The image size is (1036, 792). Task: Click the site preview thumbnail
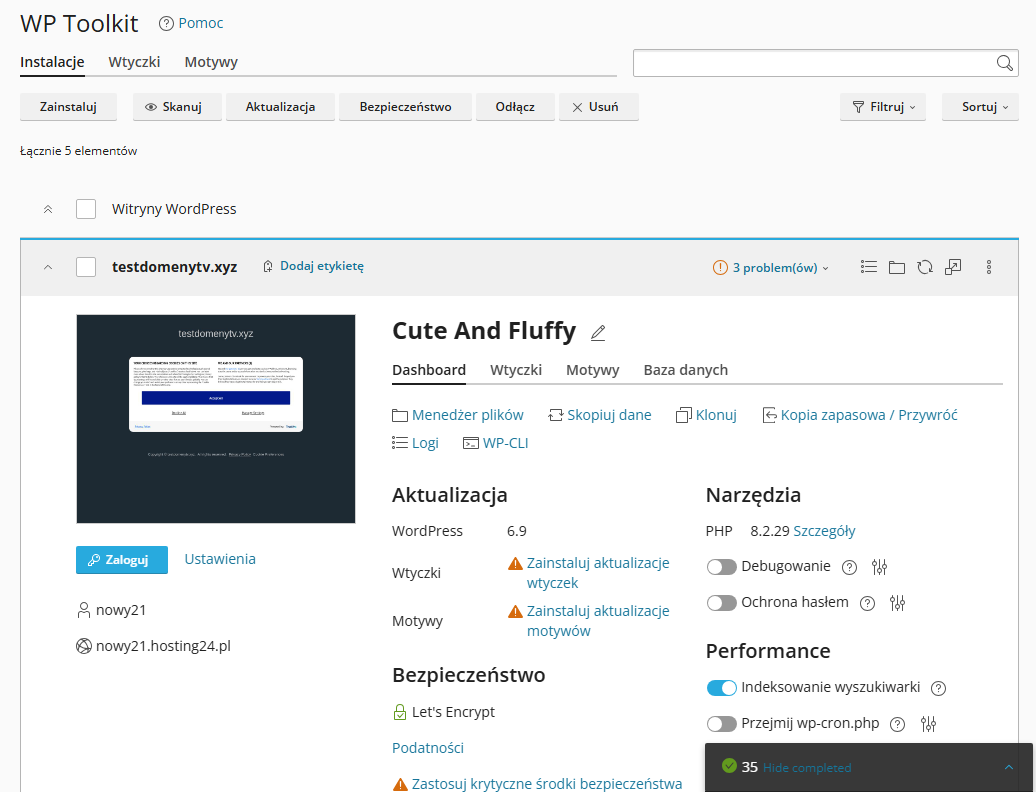pyautogui.click(x=216, y=419)
